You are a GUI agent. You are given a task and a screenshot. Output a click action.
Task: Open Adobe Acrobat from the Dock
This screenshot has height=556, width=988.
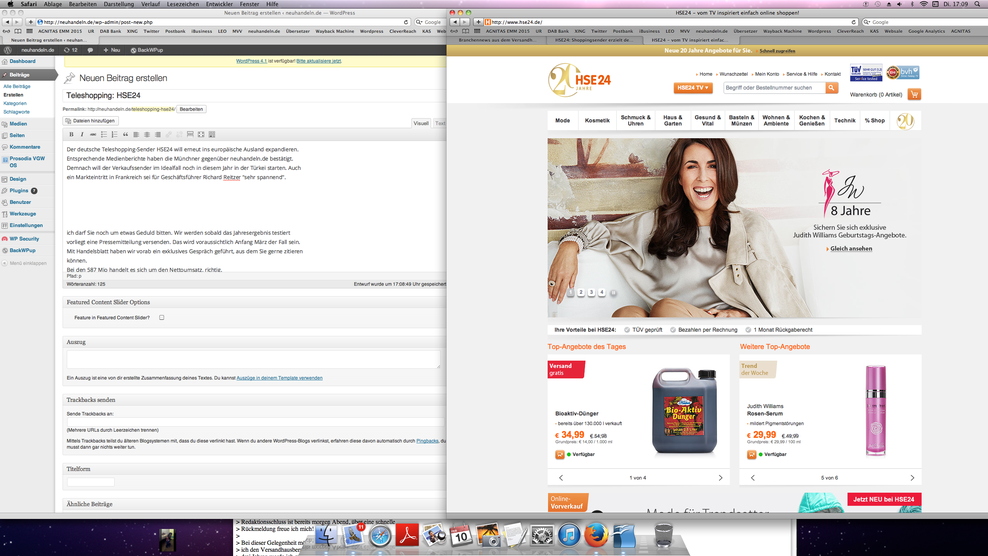pyautogui.click(x=407, y=536)
